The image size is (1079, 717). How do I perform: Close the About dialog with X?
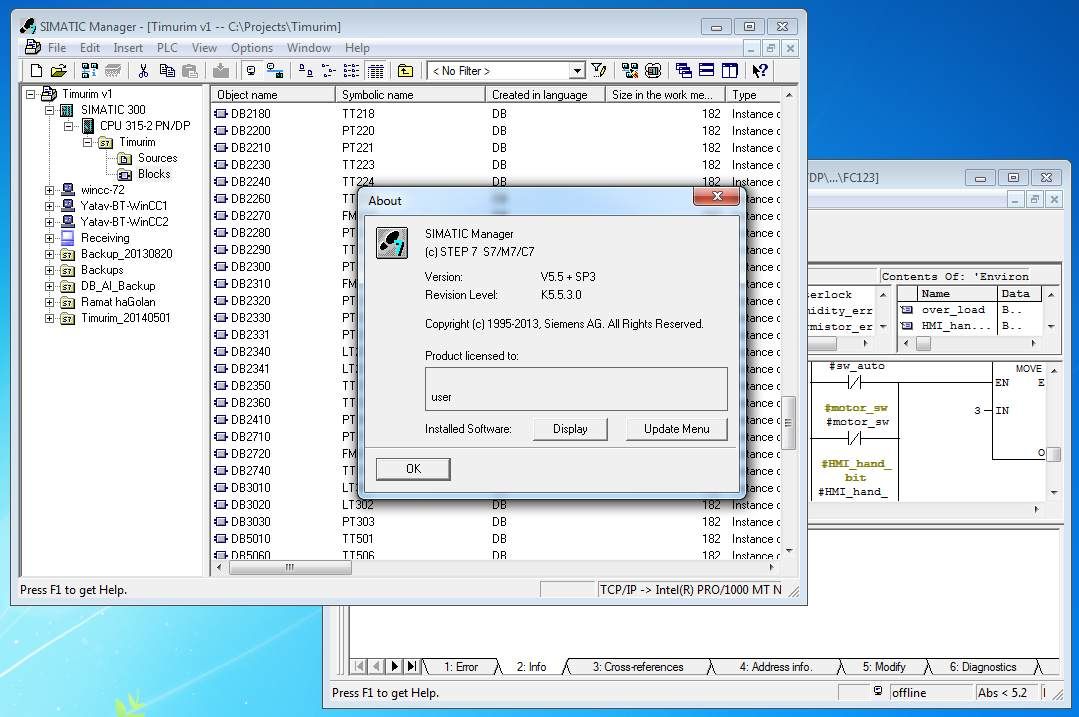click(716, 197)
